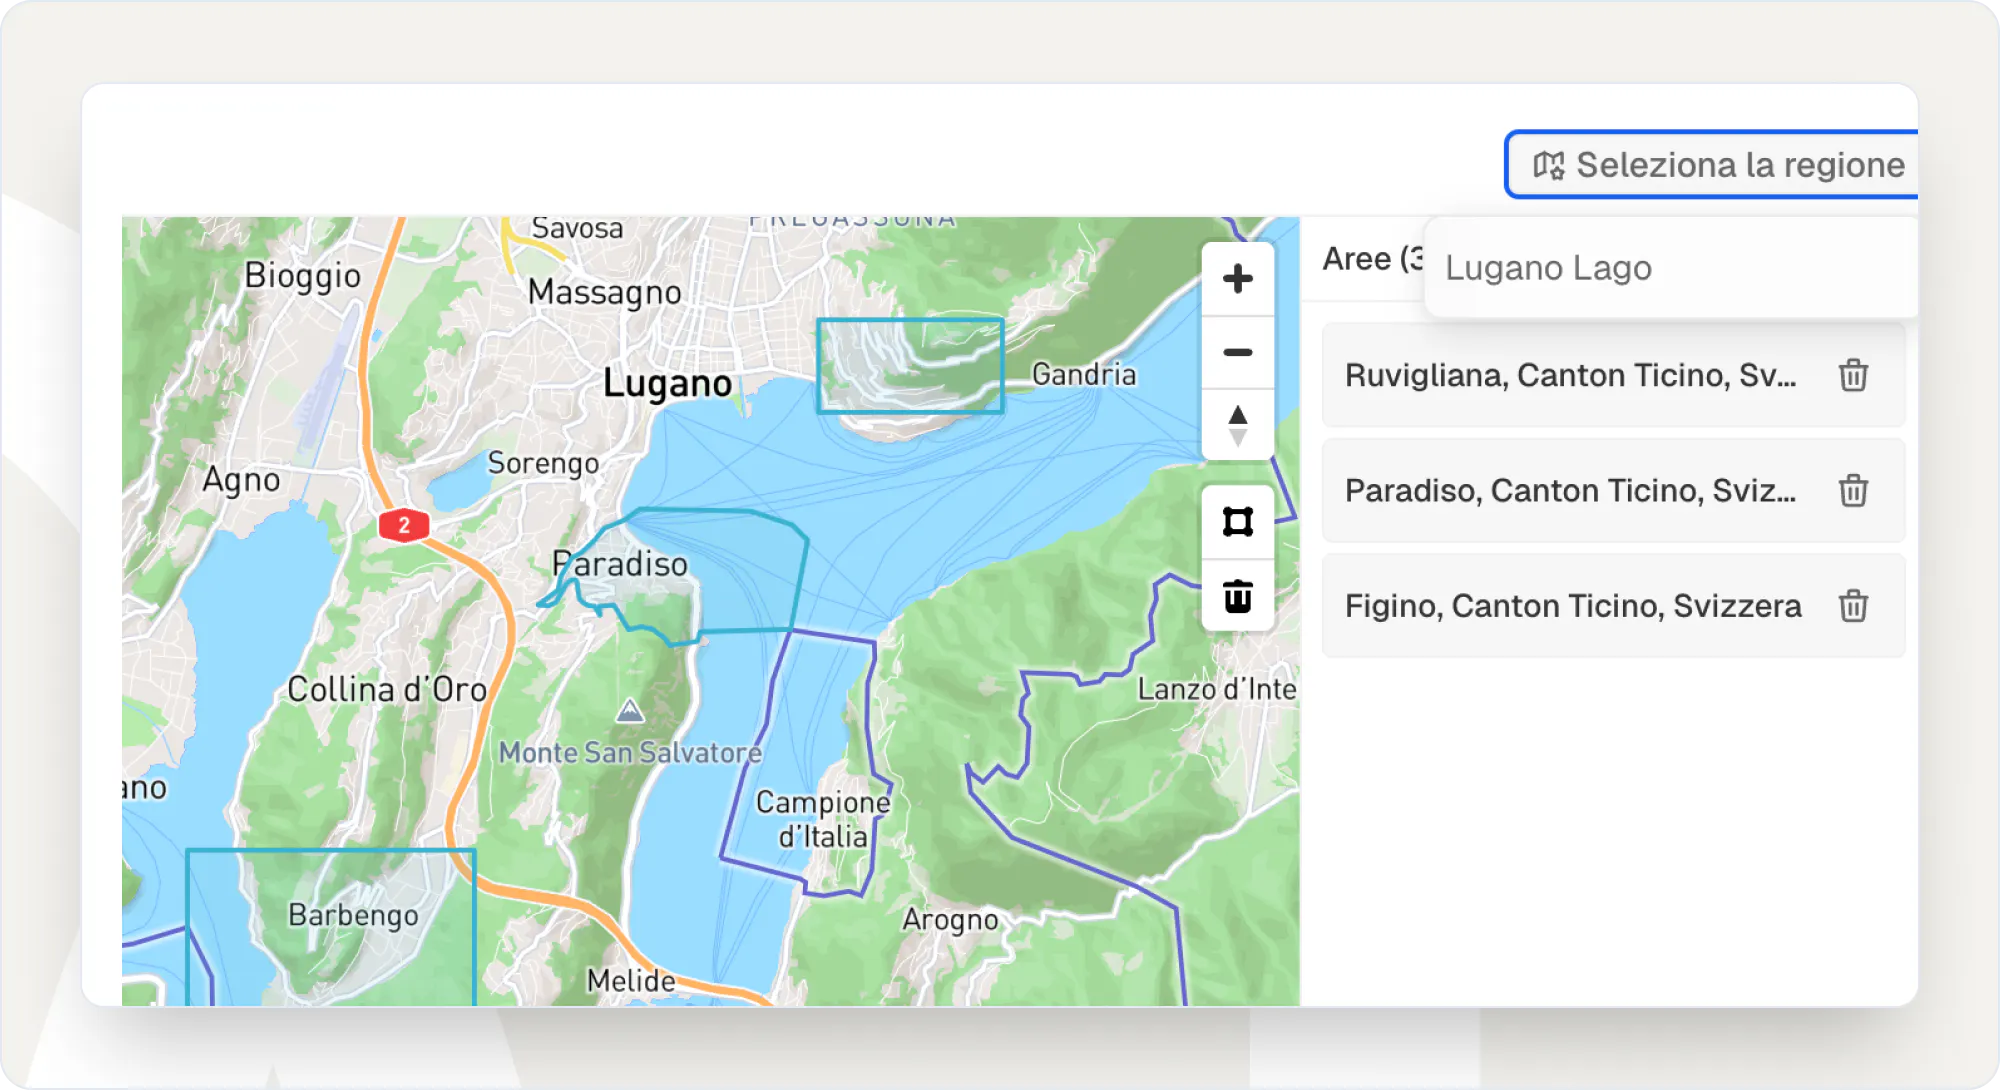The width and height of the screenshot is (2000, 1090).
Task: Delete the Ruvigliana area entry
Action: click(x=1852, y=376)
